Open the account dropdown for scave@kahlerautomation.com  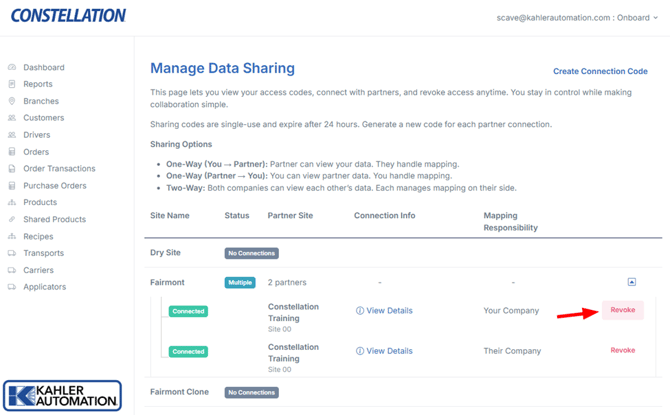tap(577, 17)
